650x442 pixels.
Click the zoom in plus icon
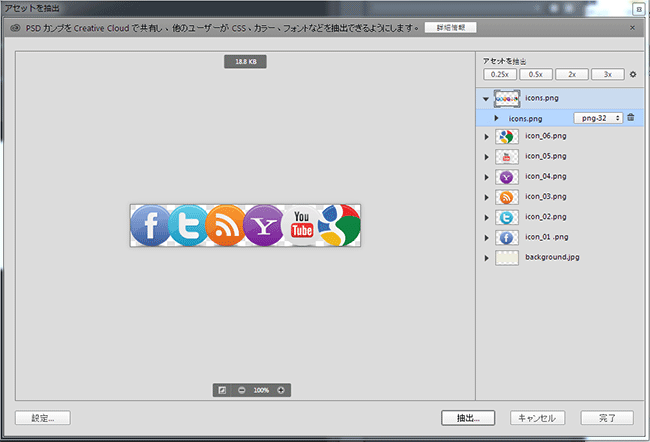[x=281, y=389]
